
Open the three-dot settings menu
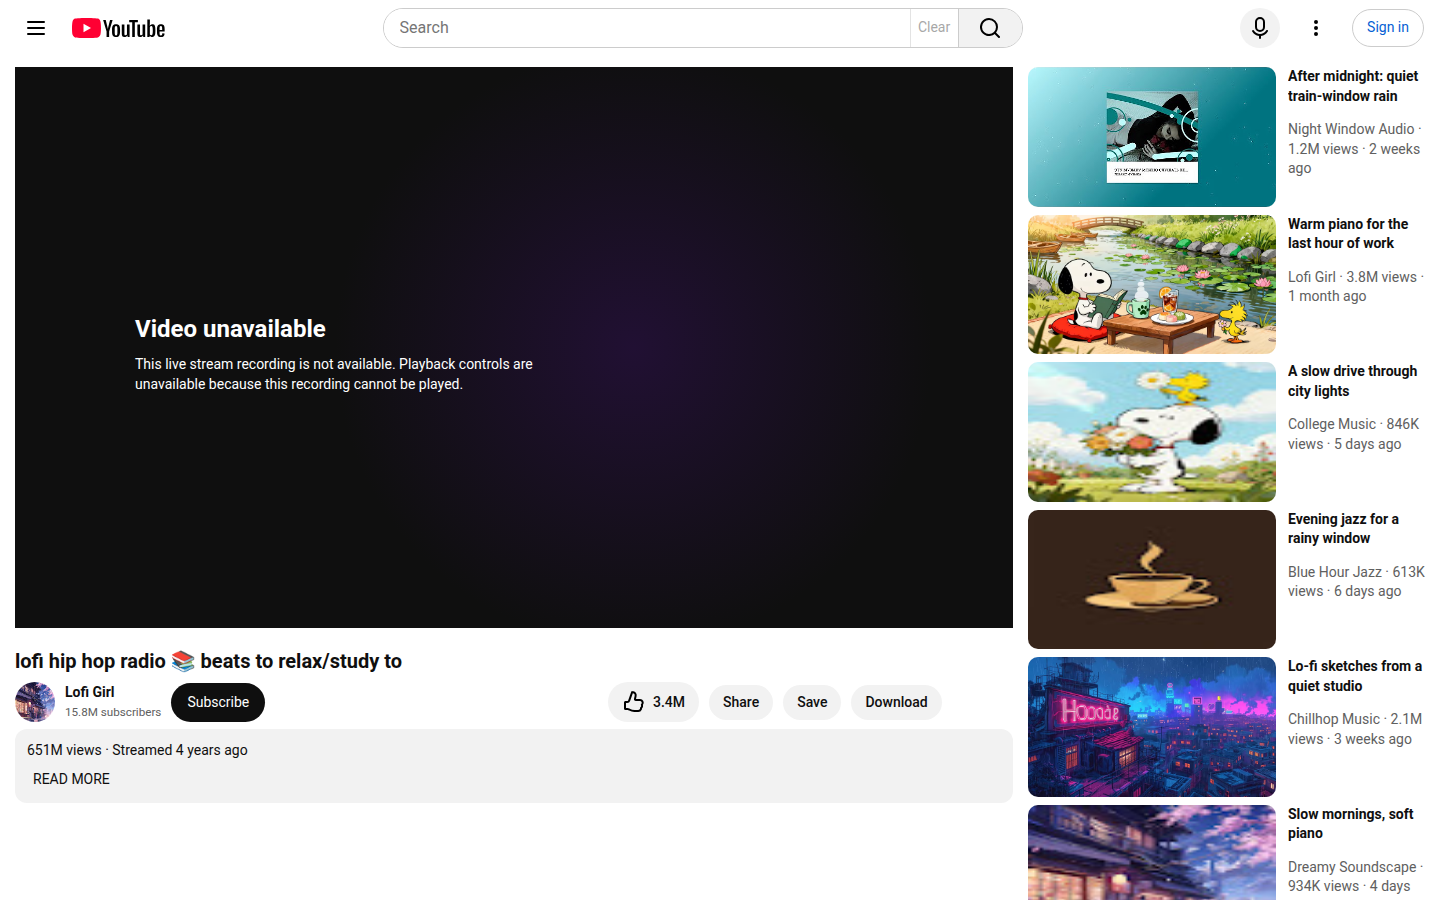coord(1316,28)
